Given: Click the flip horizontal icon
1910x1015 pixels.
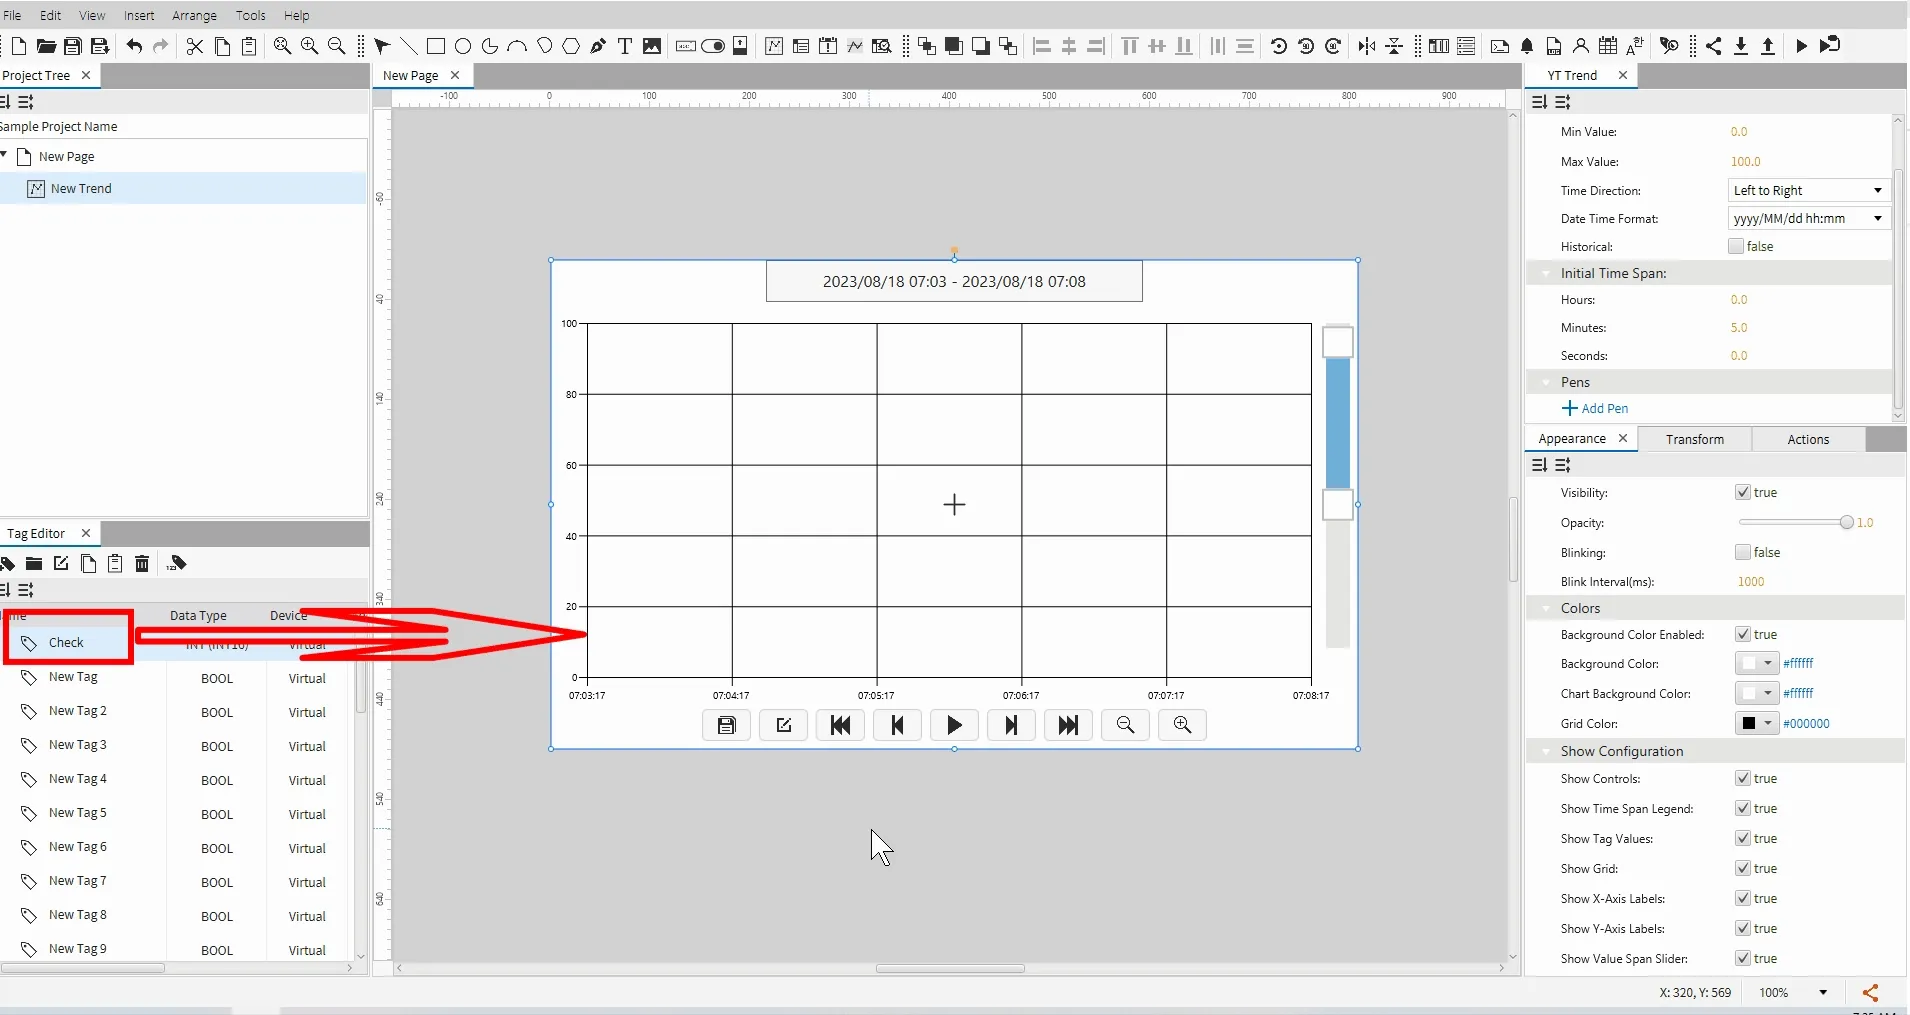Looking at the screenshot, I should click(1367, 46).
